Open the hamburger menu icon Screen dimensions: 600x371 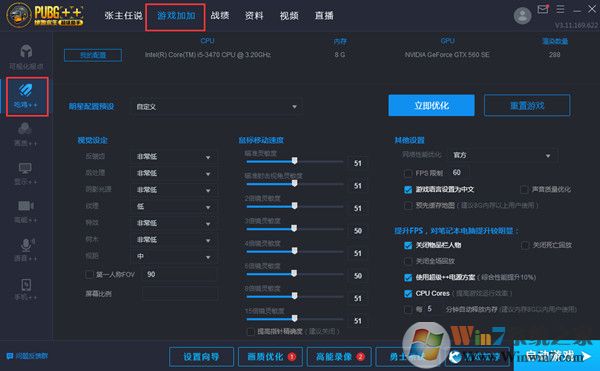560,9
